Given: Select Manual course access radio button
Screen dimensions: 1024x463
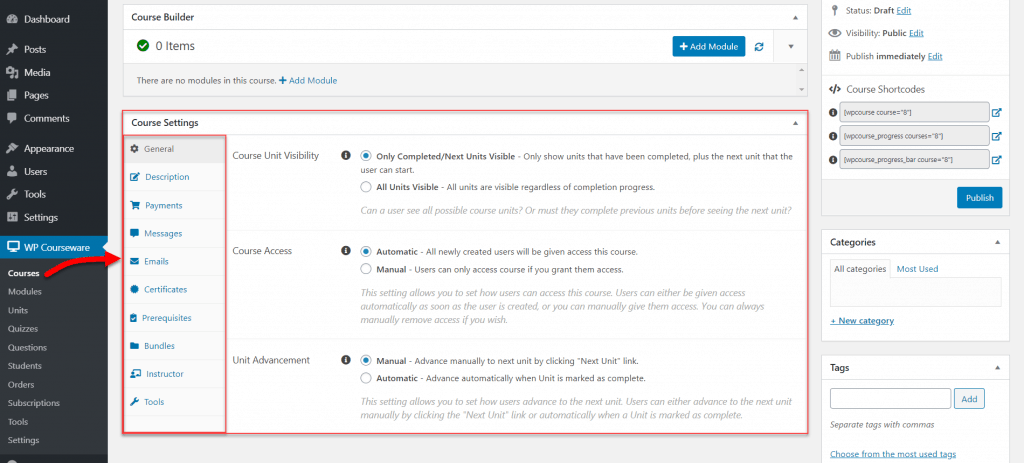Looking at the screenshot, I should [366, 269].
